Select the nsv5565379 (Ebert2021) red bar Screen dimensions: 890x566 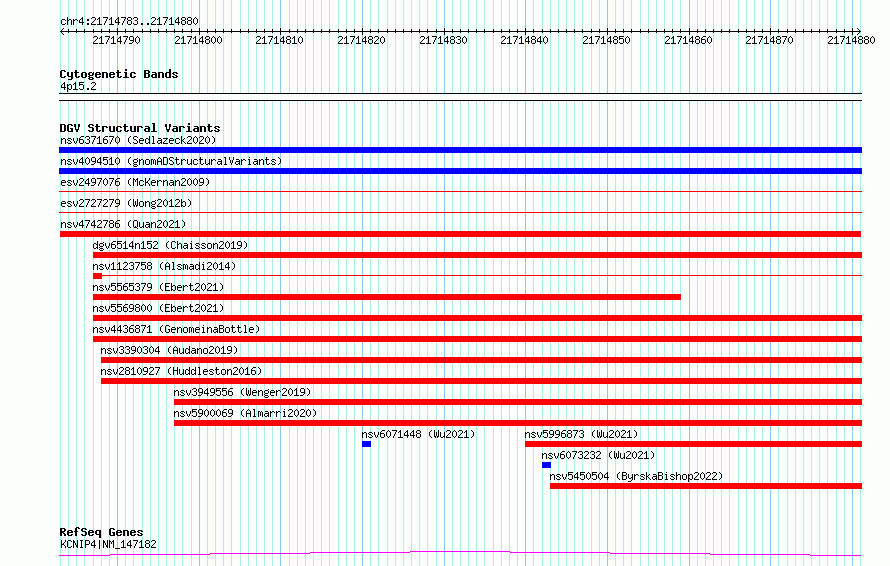pos(387,297)
